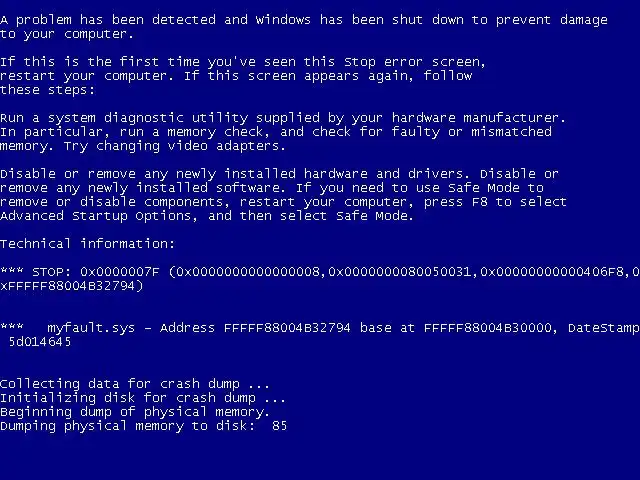640x480 pixels.
Task: Click the 'these steps:' text
Action: [47, 90]
